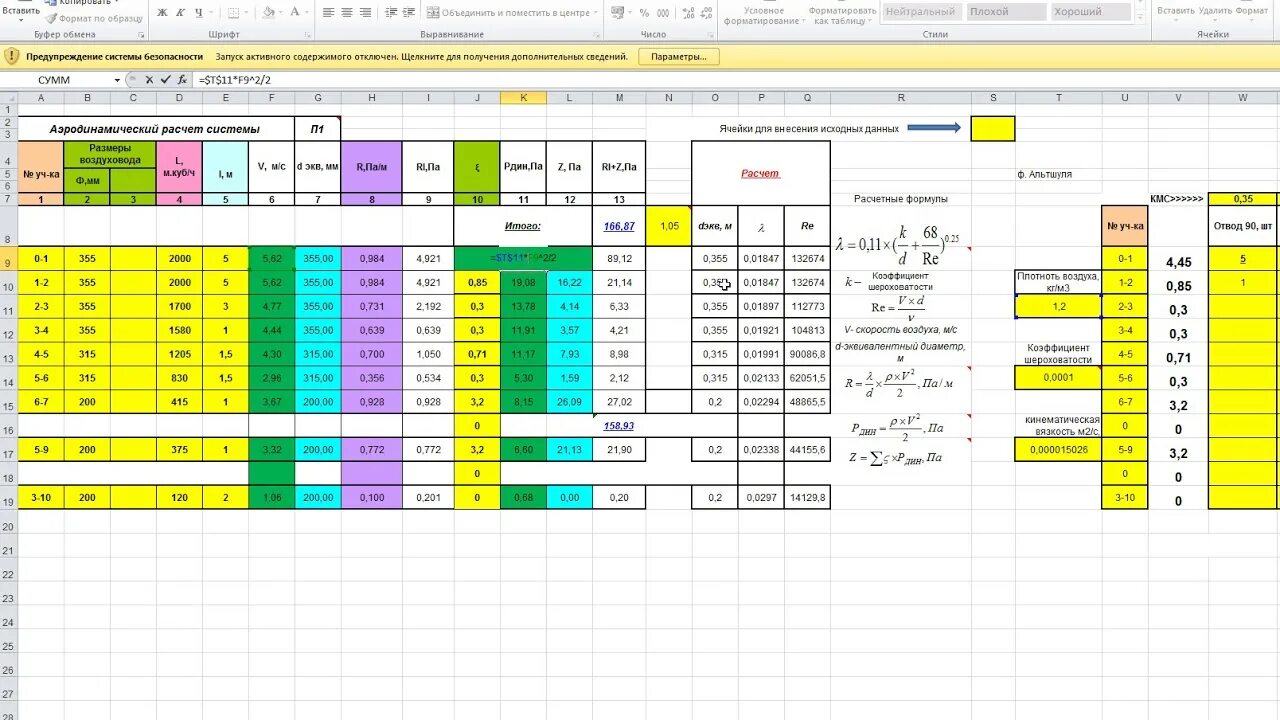This screenshot has height=720, width=1280.
Task: Click the decrease indent icon
Action: (389, 13)
